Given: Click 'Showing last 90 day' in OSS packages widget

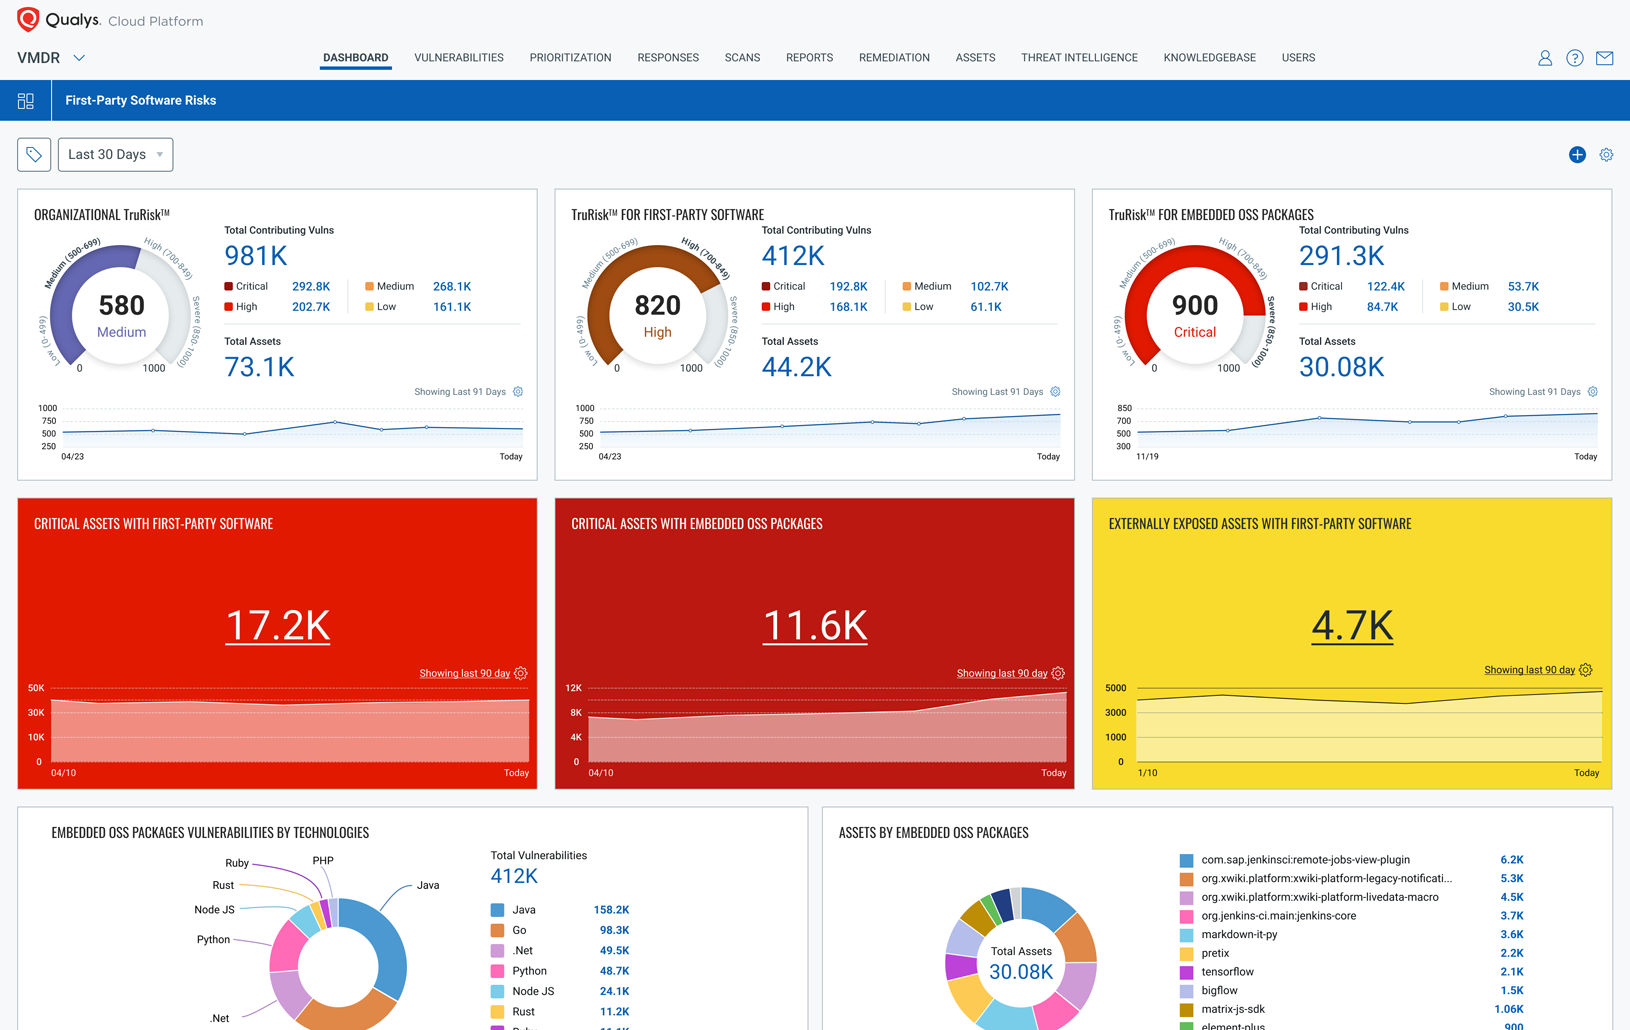Looking at the screenshot, I should coord(1001,673).
